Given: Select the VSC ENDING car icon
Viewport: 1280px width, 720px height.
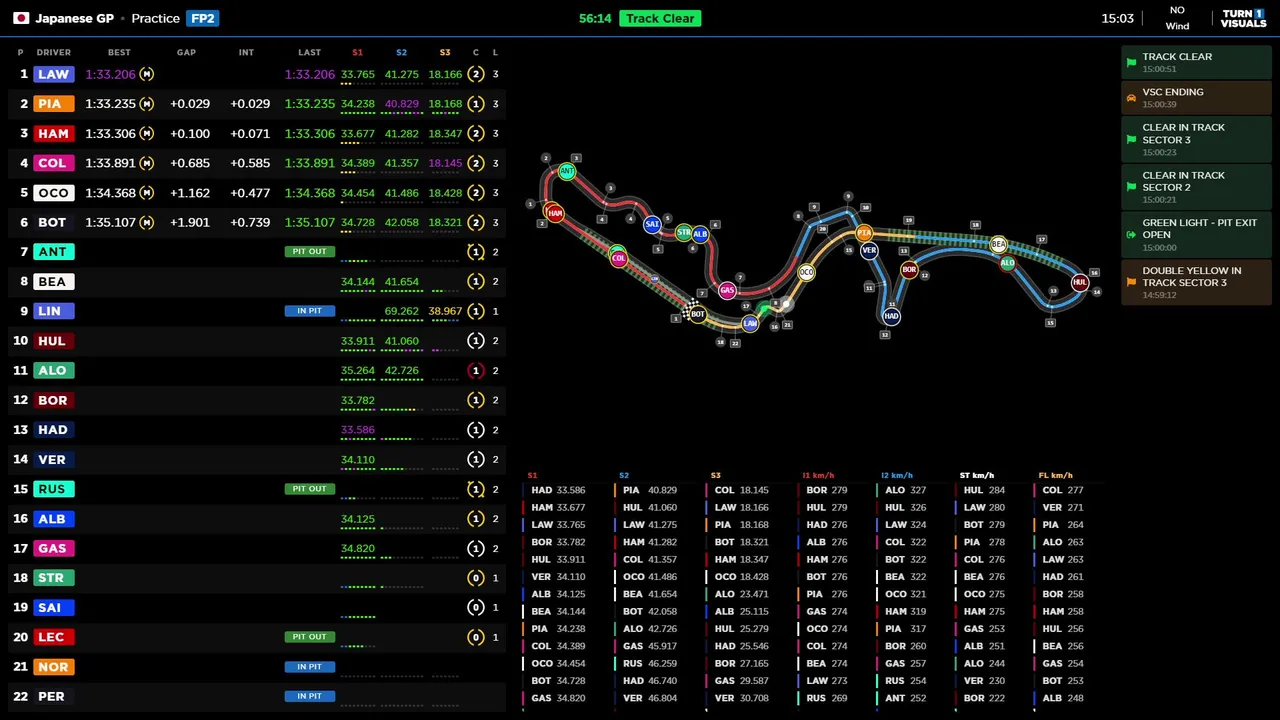Looking at the screenshot, I should (1131, 98).
